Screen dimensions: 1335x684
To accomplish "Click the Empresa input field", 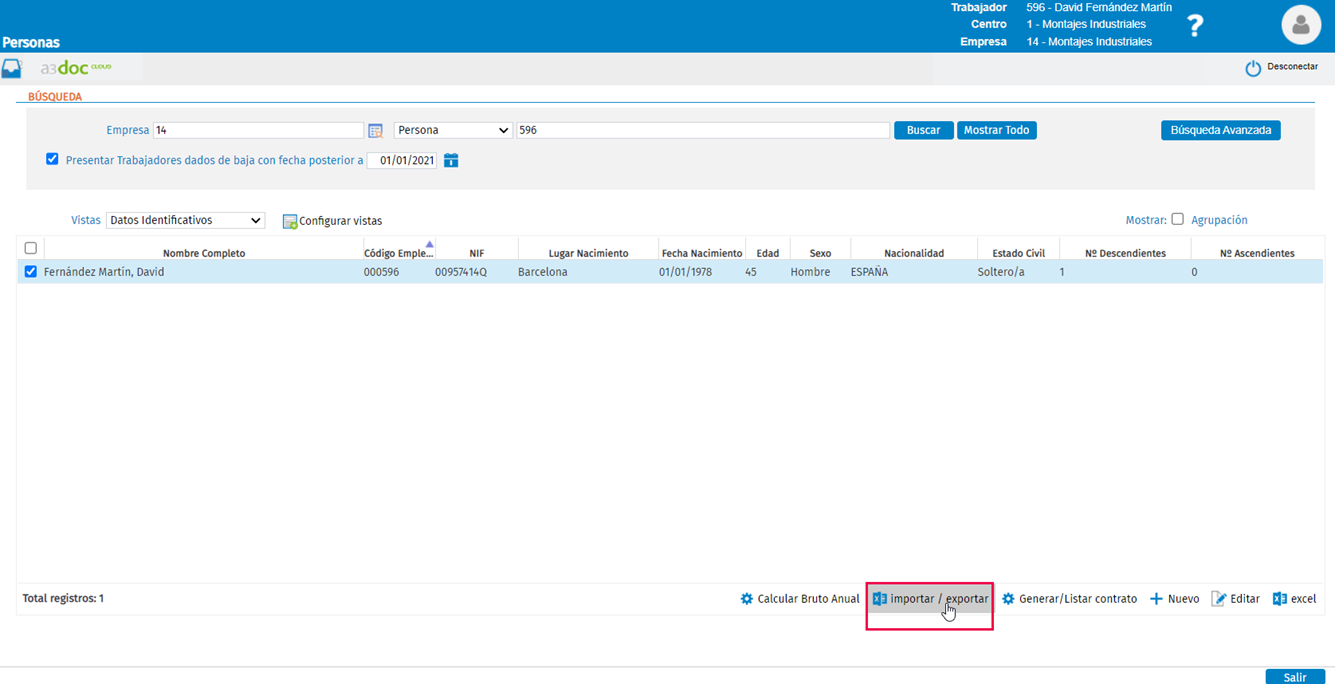I will [x=258, y=130].
